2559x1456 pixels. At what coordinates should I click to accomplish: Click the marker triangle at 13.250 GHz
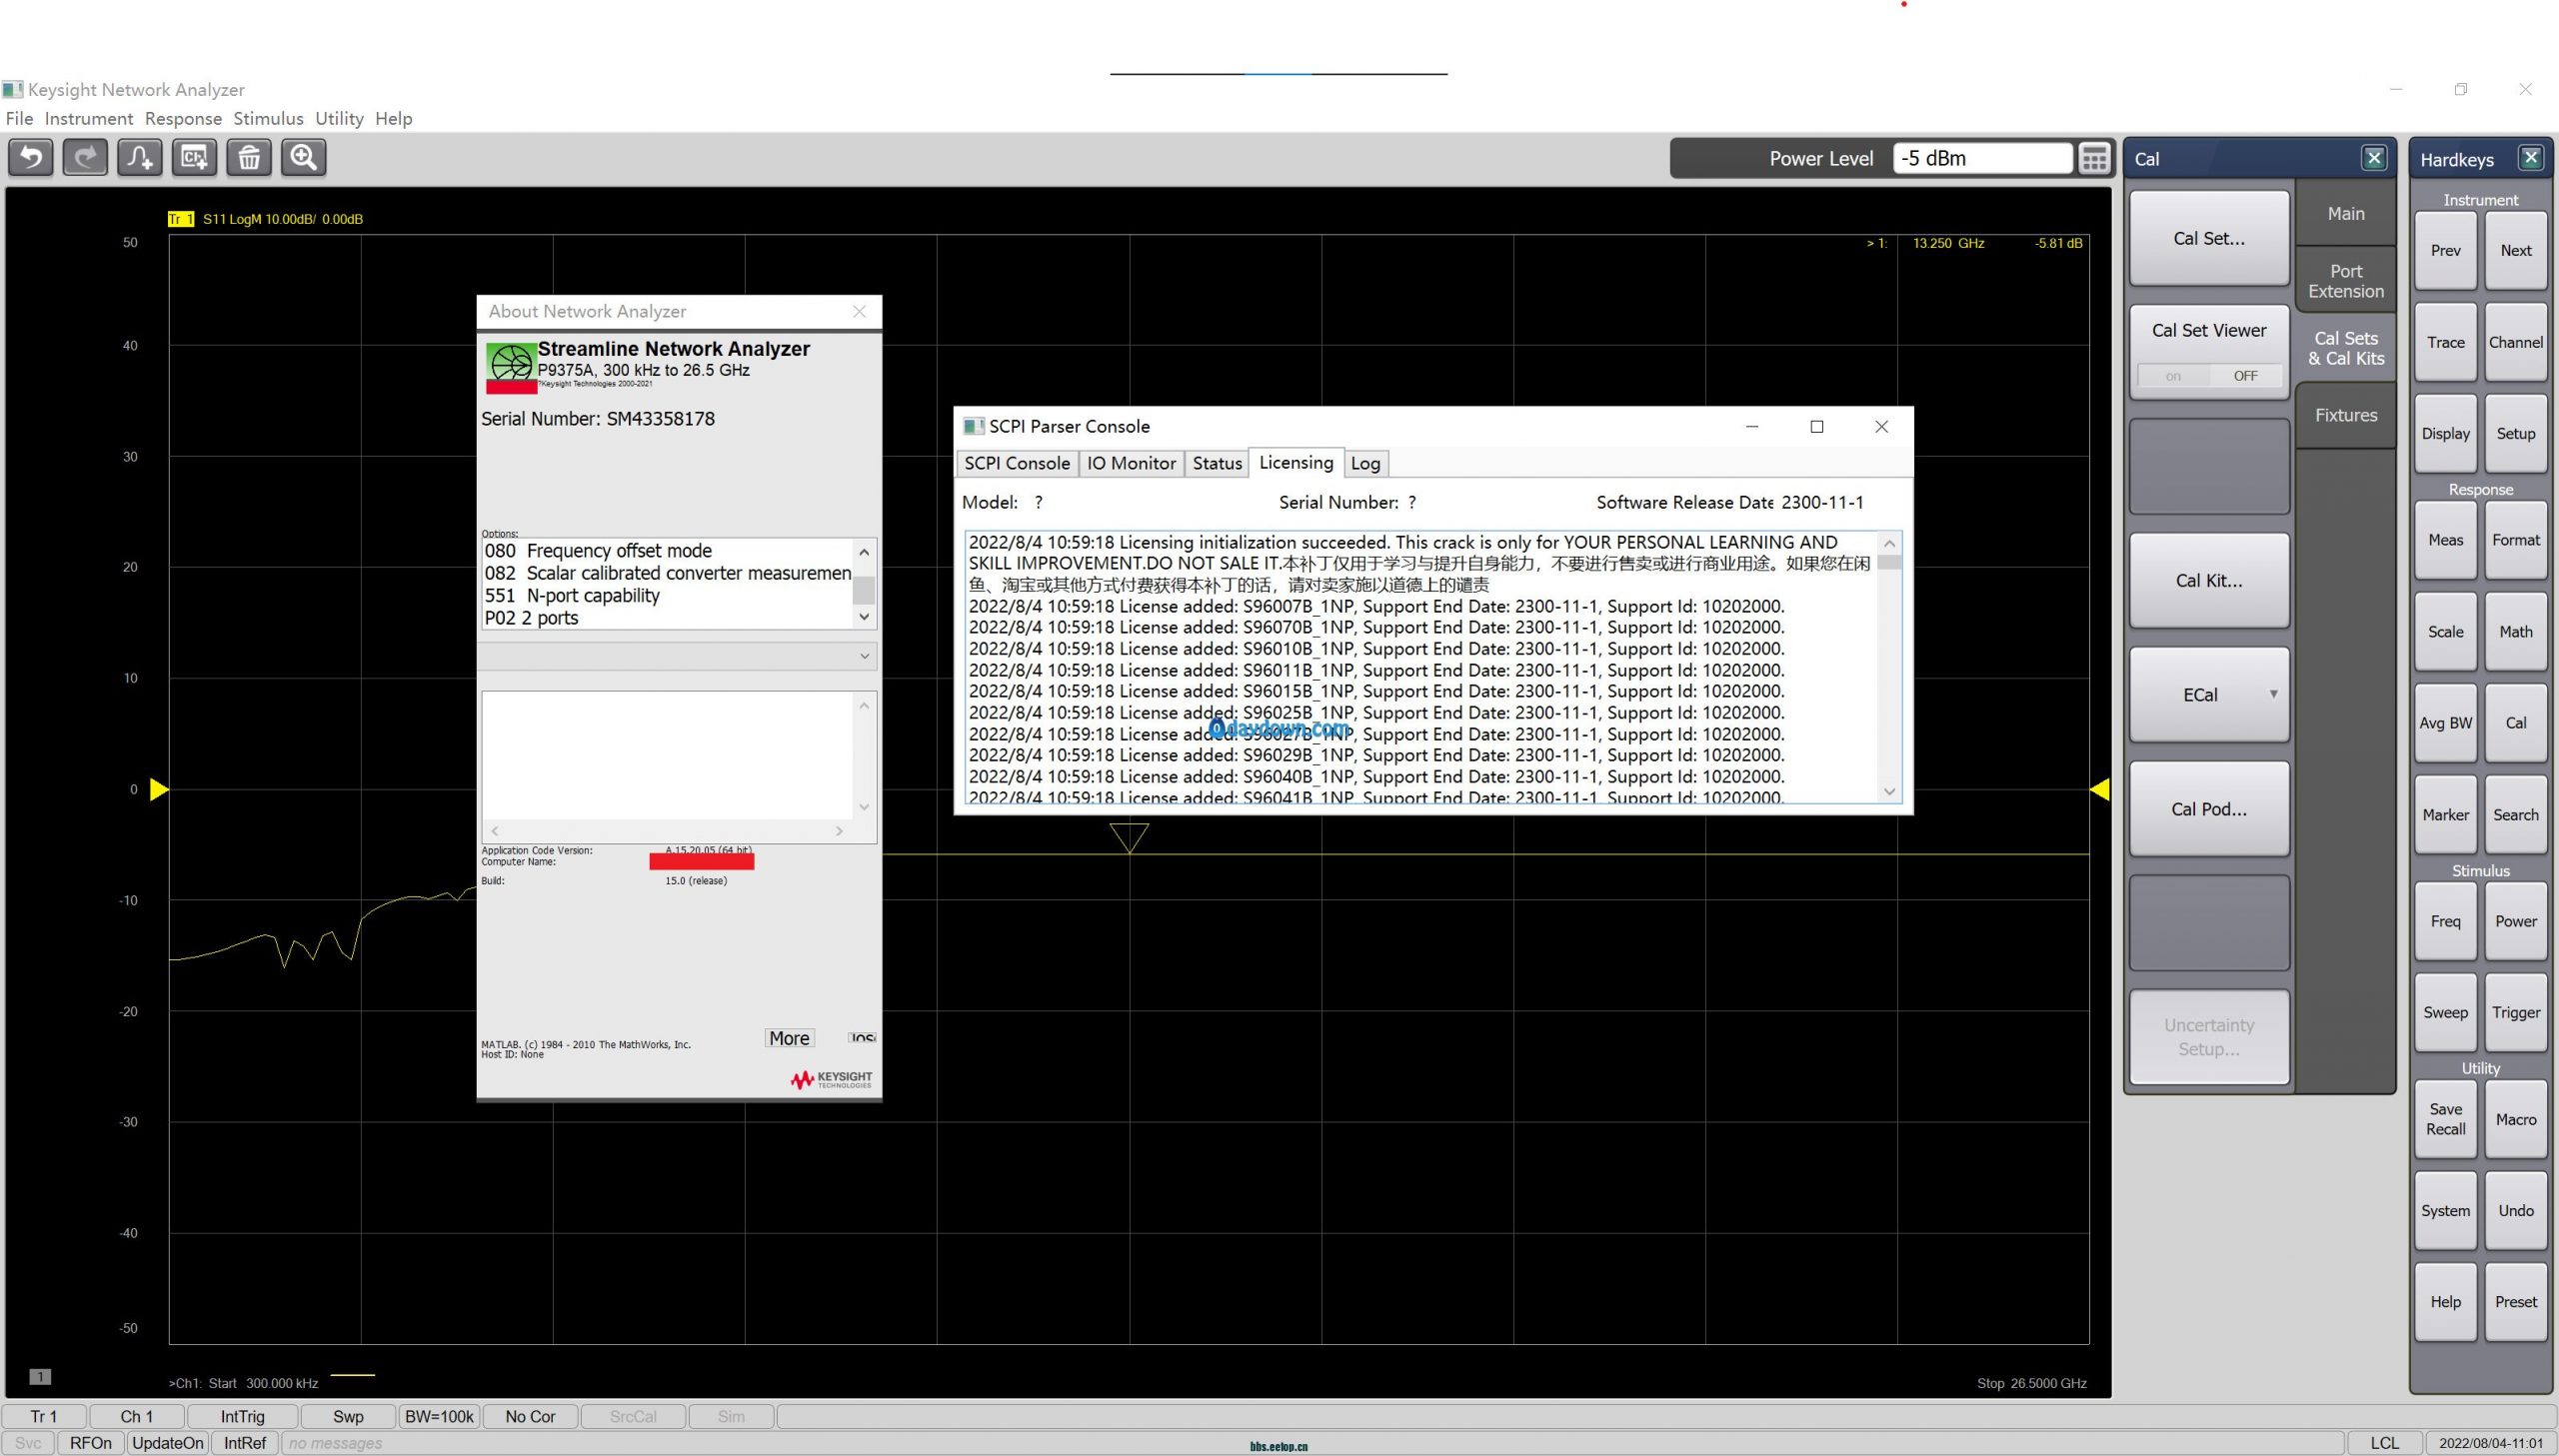(x=1129, y=837)
